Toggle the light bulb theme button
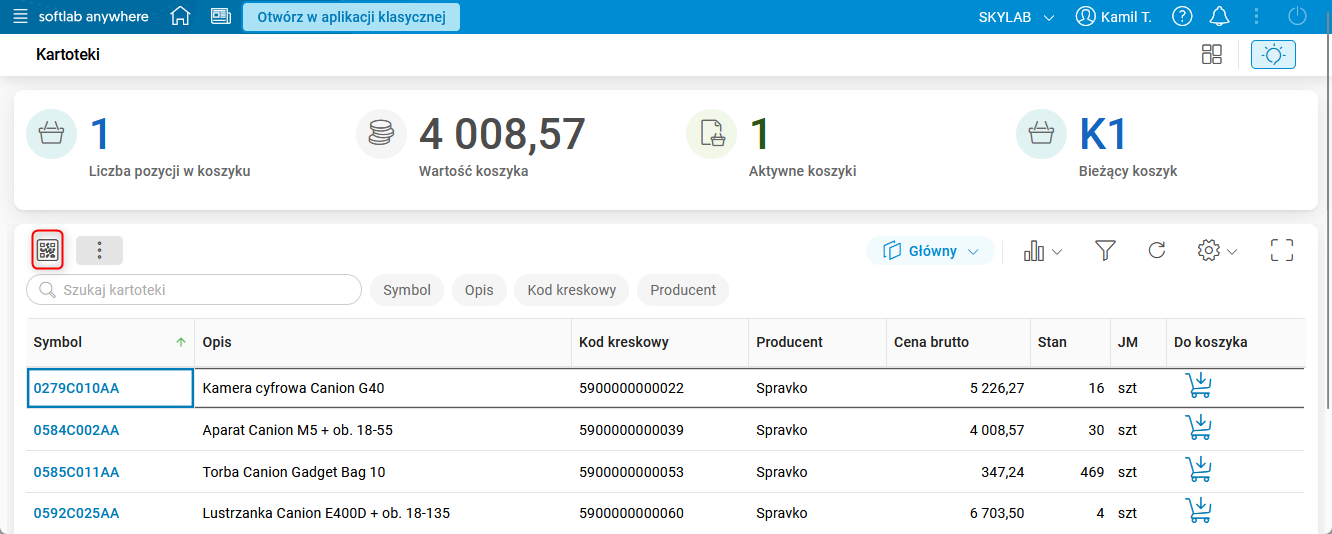Viewport: 1332px width, 534px height. pos(1273,54)
